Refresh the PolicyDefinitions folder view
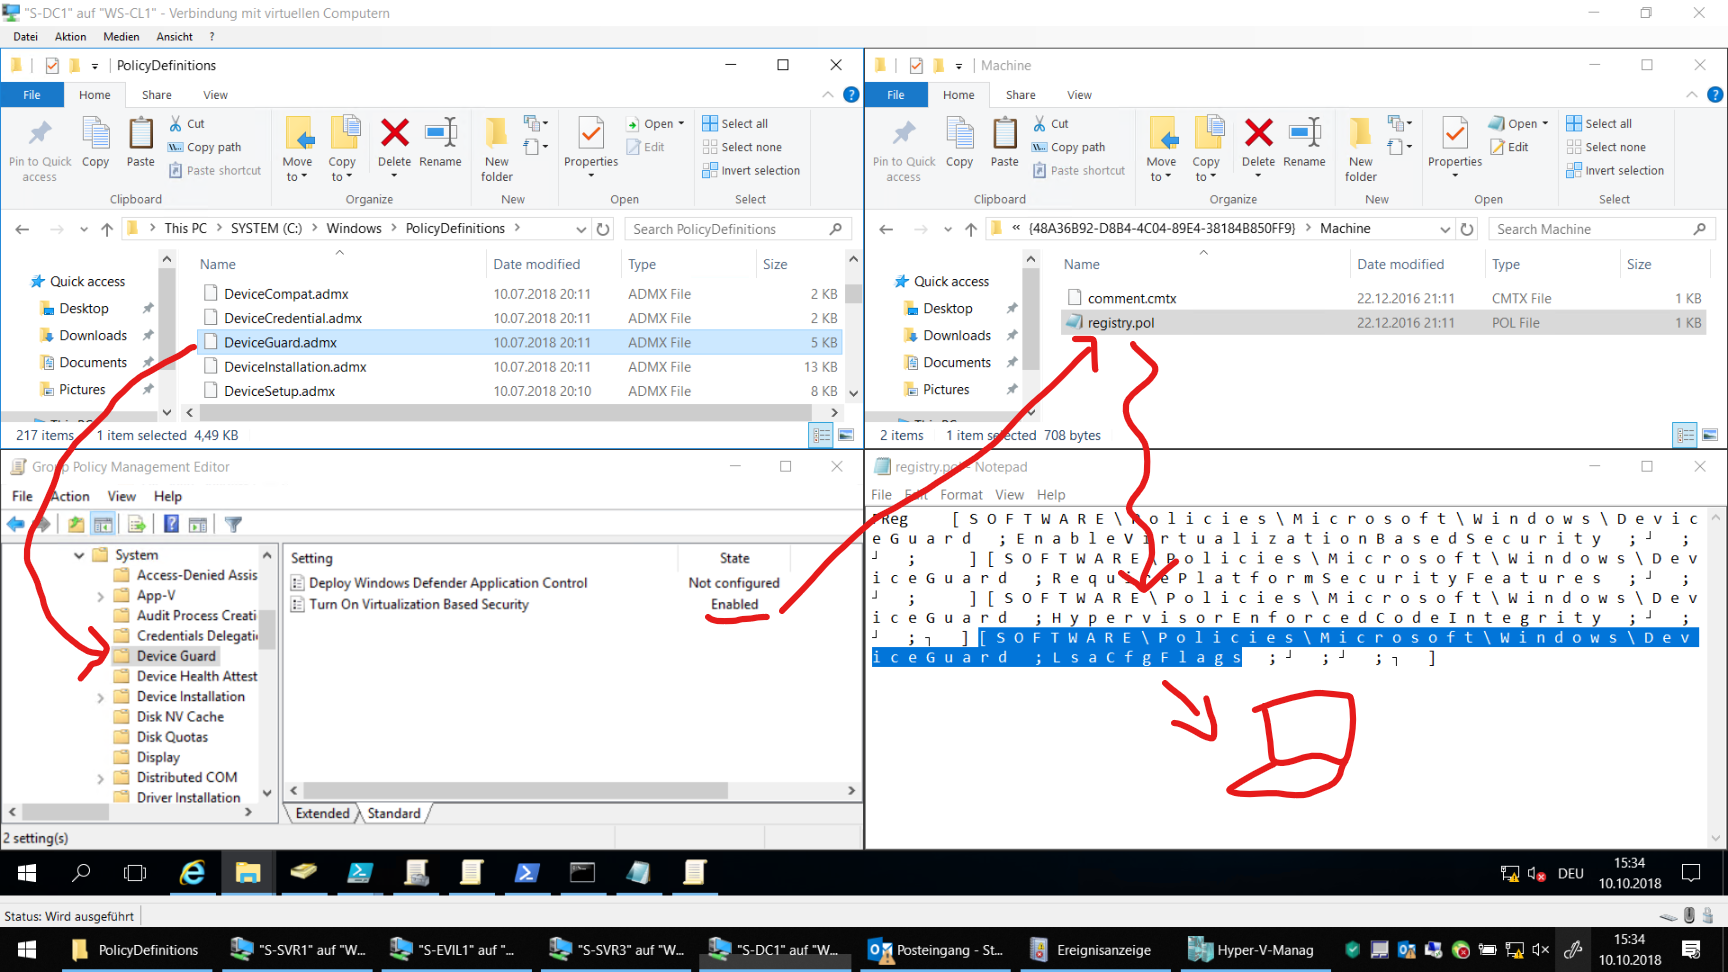This screenshot has height=972, width=1728. point(603,229)
